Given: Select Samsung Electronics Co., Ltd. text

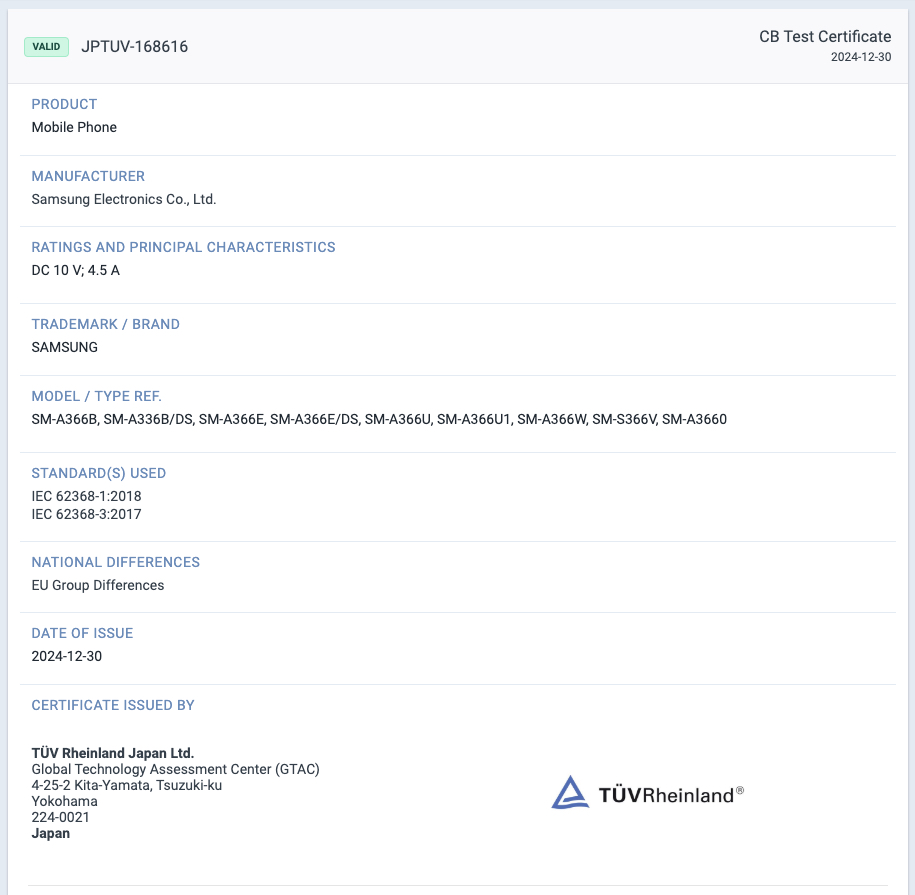Looking at the screenshot, I should 124,199.
